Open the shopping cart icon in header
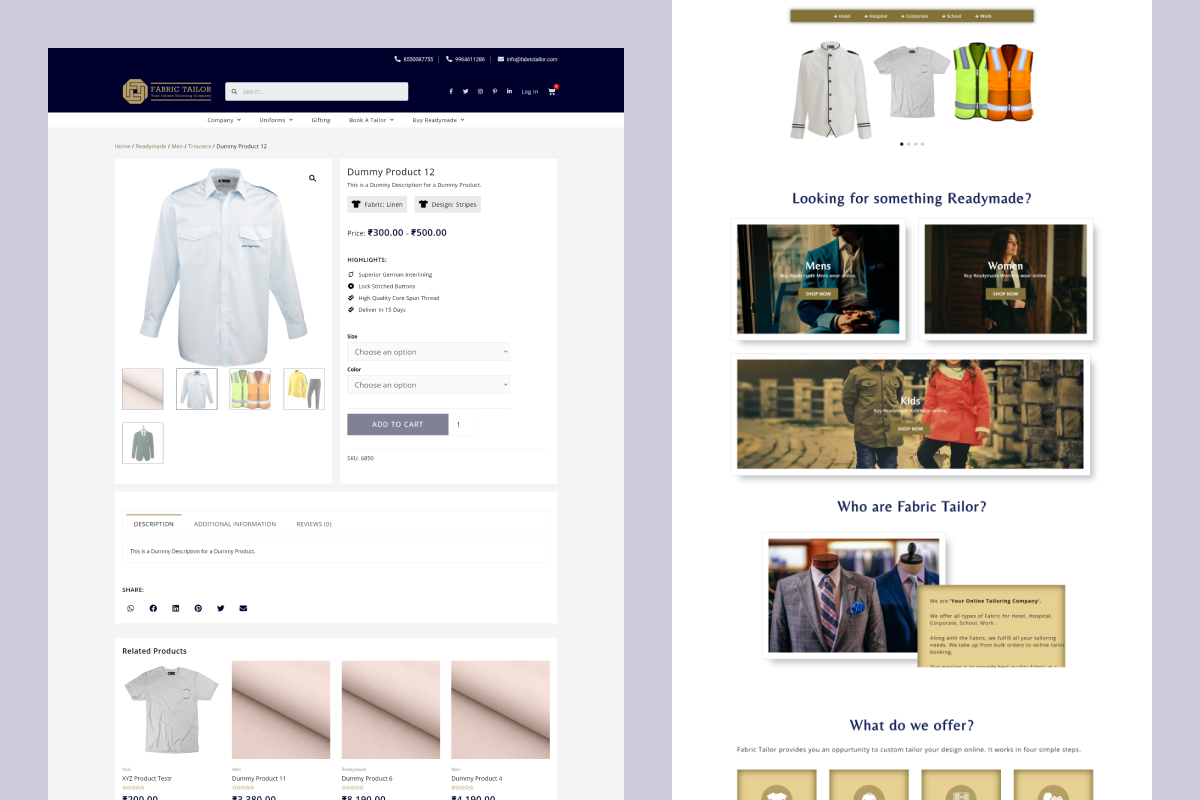This screenshot has width=1200, height=800. [x=551, y=91]
